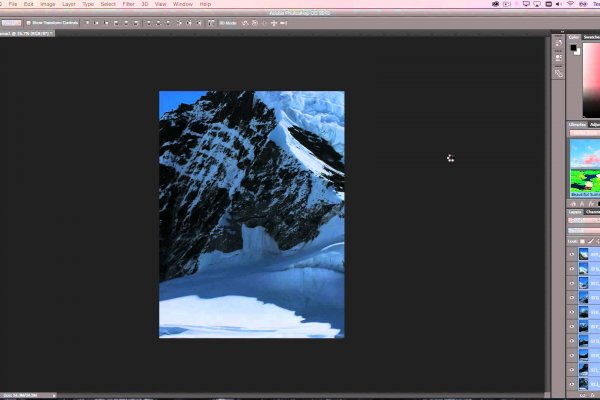Switch to the Swatches panel tab
The image size is (600, 400).
592,34
